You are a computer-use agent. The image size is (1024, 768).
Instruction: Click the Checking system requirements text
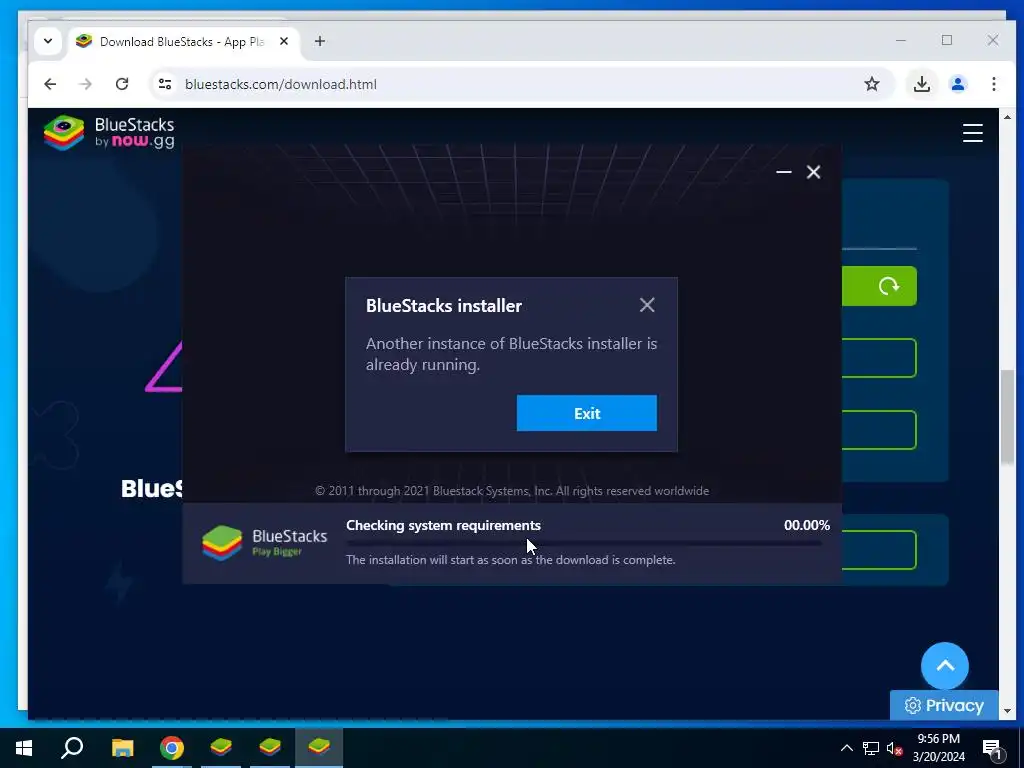tap(443, 525)
